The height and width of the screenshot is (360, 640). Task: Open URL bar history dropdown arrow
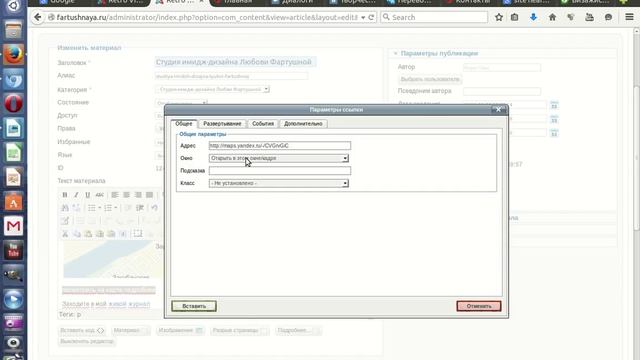tap(363, 18)
